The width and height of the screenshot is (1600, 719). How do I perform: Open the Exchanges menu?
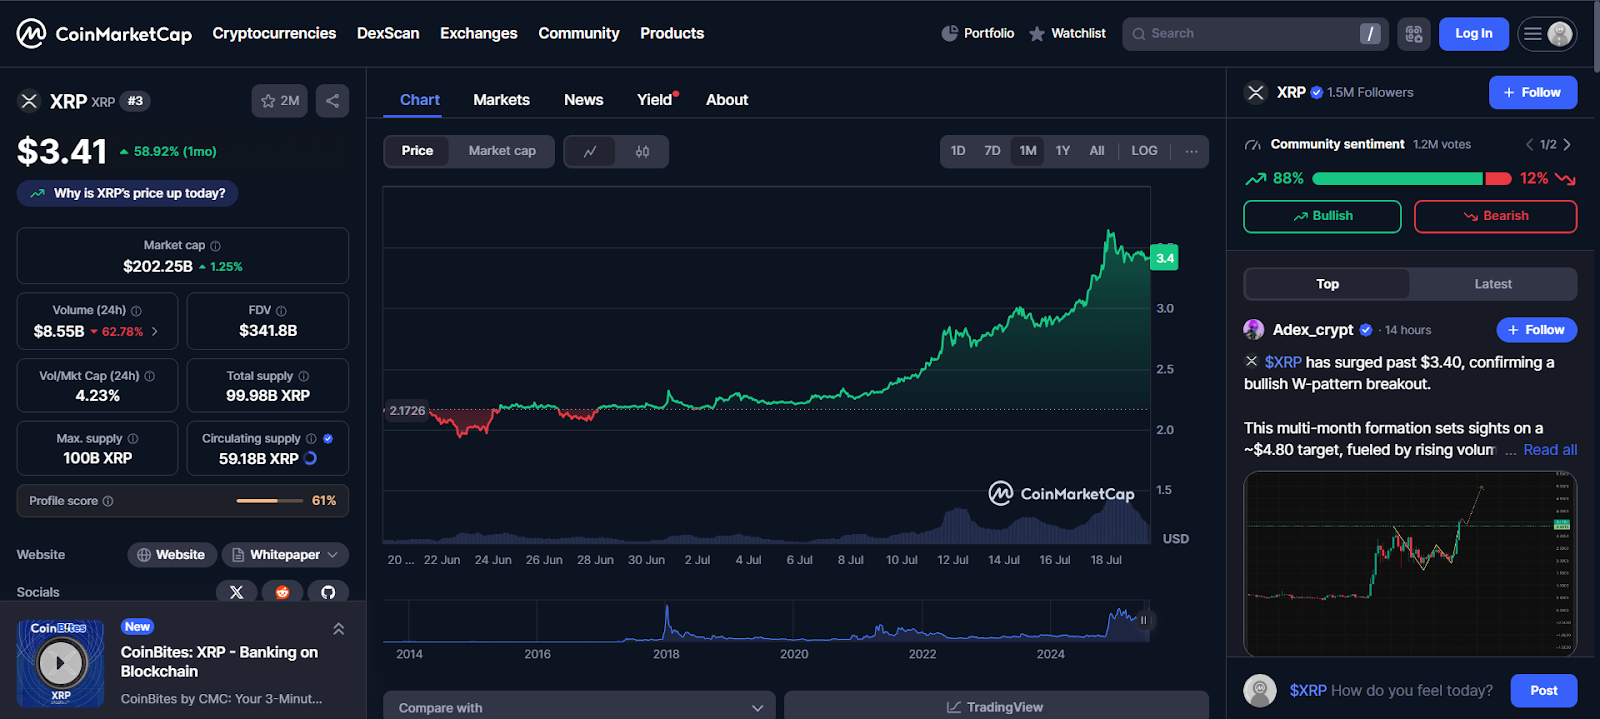point(479,33)
